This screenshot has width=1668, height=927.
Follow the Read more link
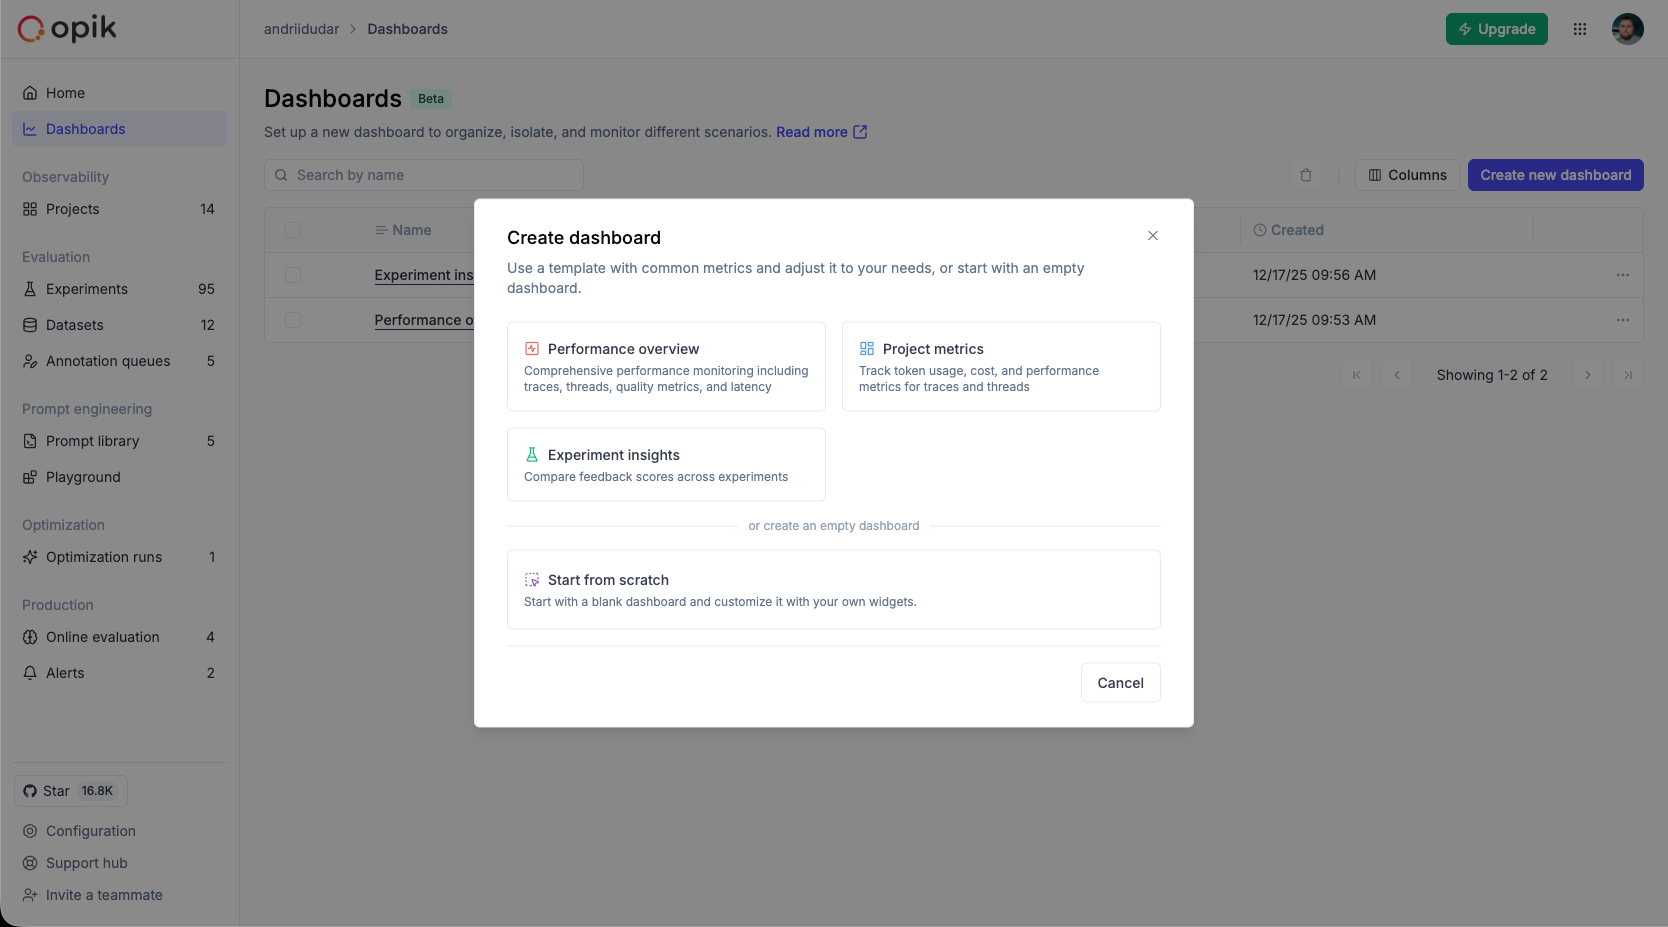pyautogui.click(x=812, y=131)
